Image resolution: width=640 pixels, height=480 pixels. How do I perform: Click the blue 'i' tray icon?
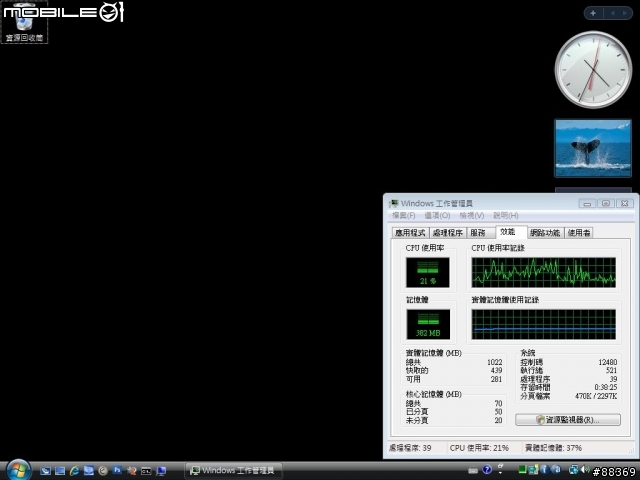pyautogui.click(x=544, y=470)
